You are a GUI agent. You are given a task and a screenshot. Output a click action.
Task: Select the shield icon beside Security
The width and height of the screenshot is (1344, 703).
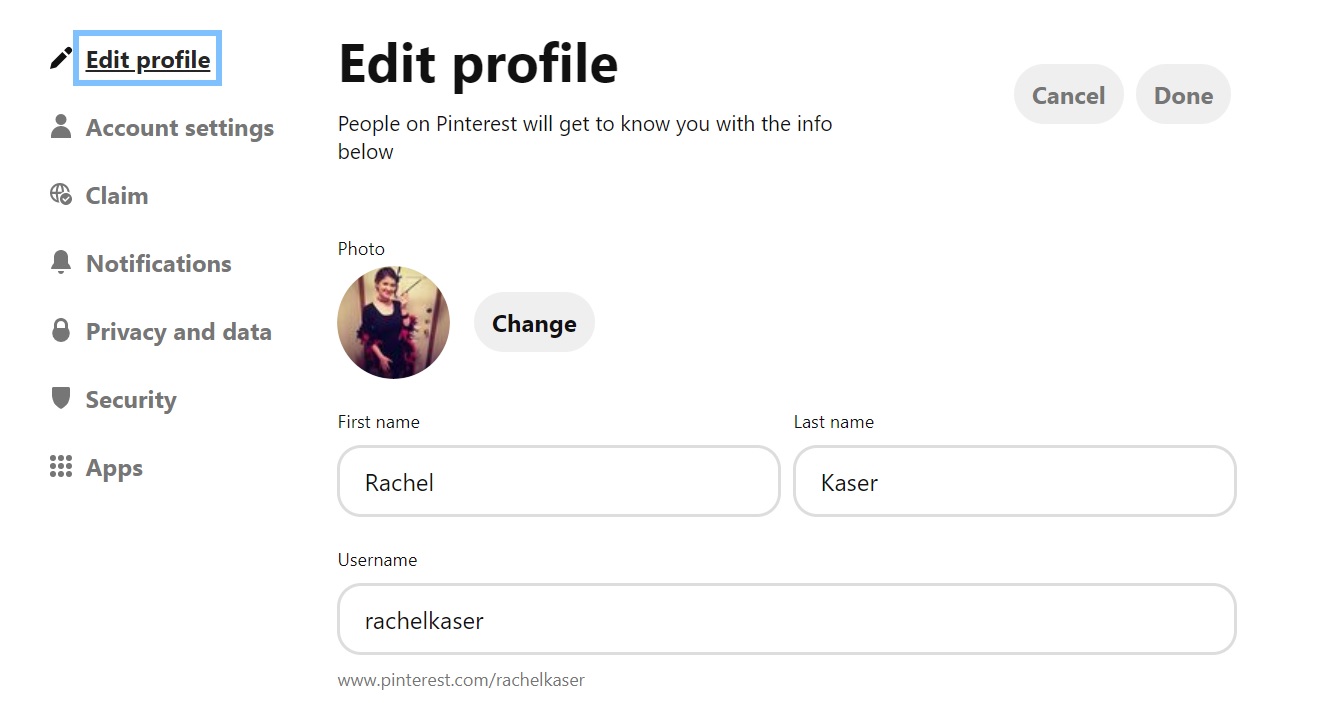click(60, 398)
